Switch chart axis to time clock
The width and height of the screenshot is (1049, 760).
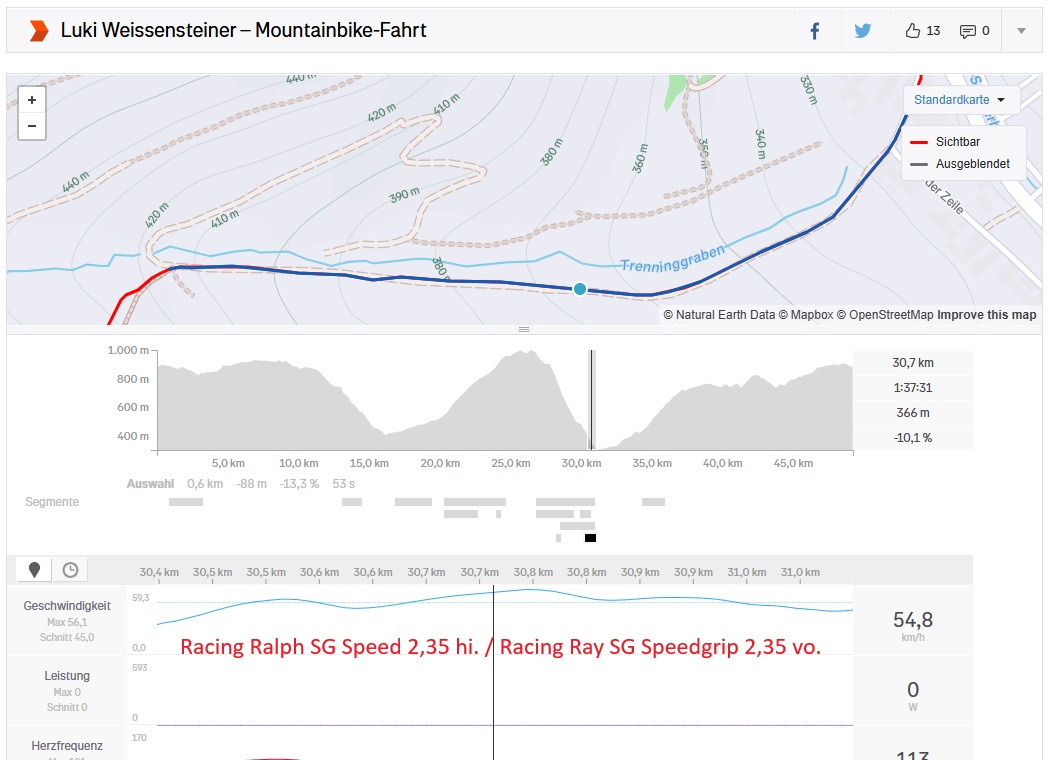(x=70, y=570)
